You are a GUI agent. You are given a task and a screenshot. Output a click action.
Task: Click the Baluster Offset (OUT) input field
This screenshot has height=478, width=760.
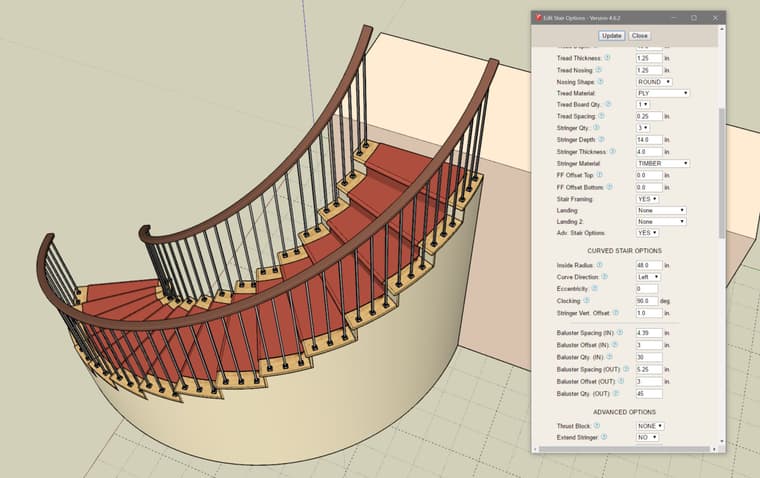point(649,382)
